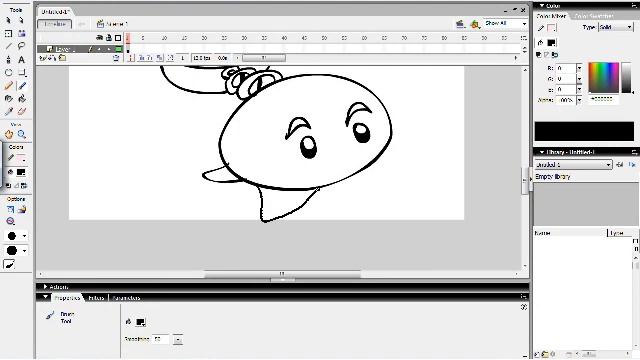
Task: Click the Edit Symbols icon
Action: 475,24
